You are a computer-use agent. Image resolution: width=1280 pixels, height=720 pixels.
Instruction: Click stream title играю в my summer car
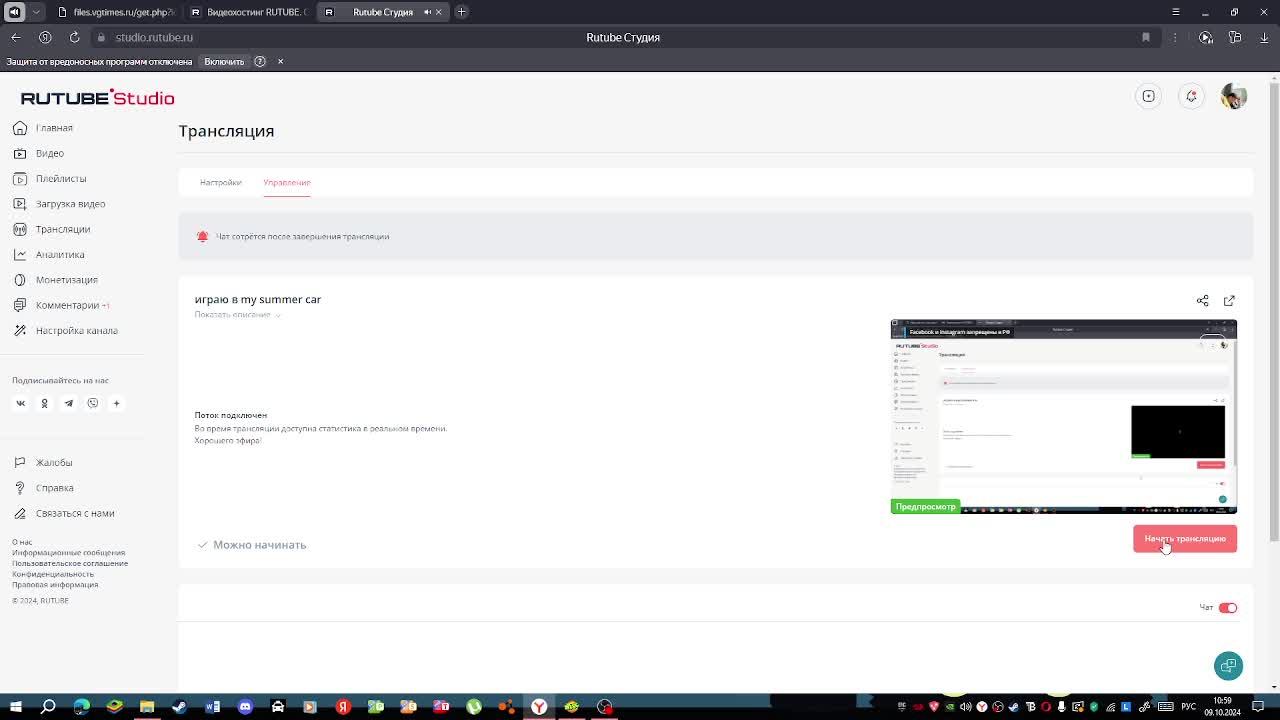point(258,300)
